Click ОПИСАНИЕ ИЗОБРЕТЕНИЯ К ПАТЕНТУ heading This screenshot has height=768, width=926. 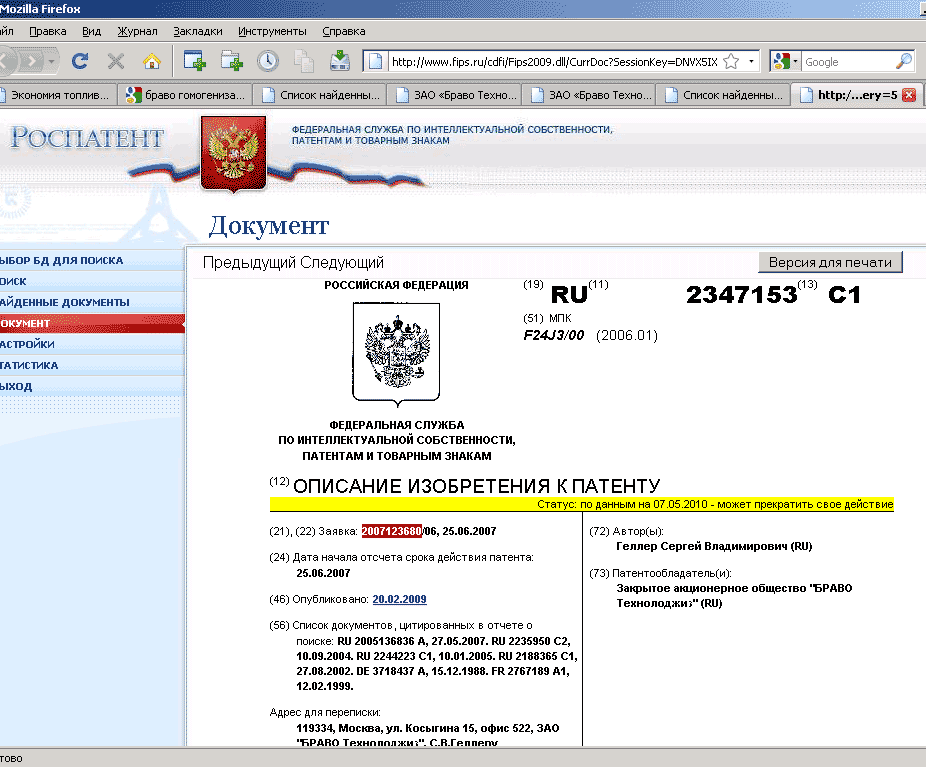coord(476,486)
